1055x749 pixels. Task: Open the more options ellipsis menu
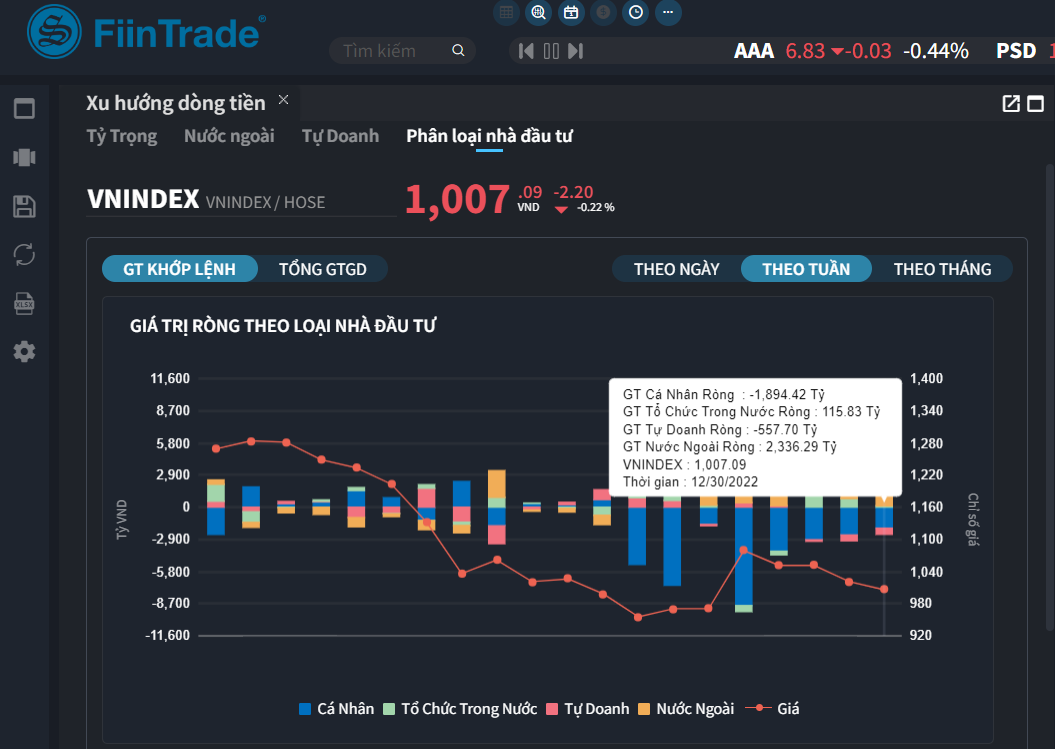click(667, 13)
